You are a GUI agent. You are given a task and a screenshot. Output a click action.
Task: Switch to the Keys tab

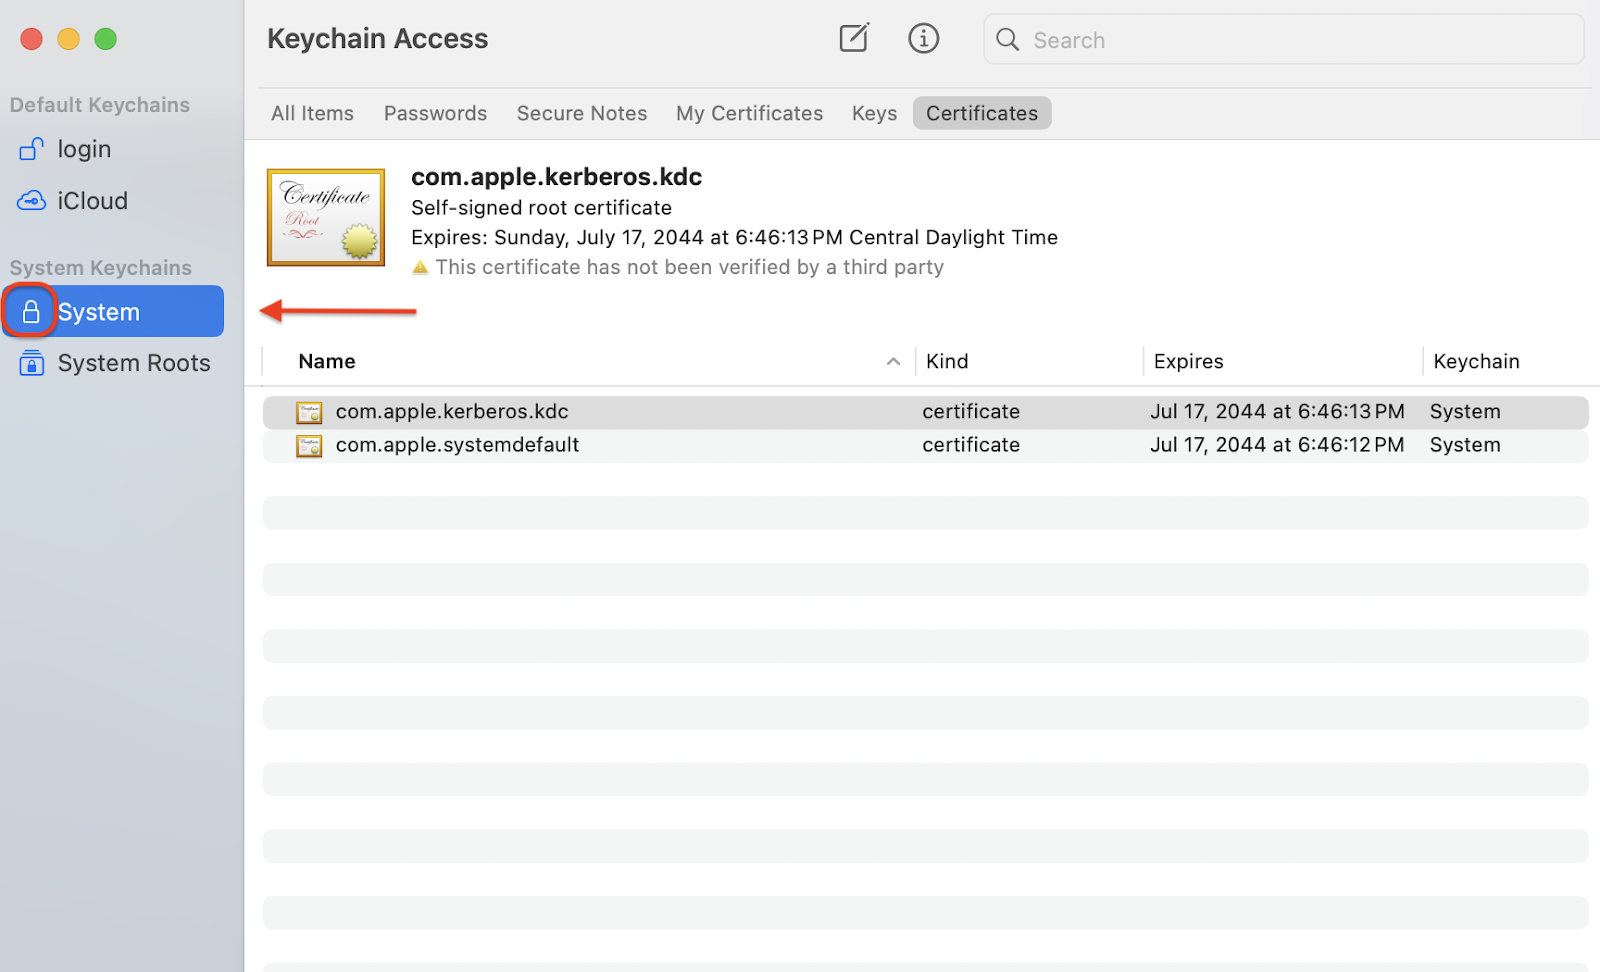(x=874, y=113)
